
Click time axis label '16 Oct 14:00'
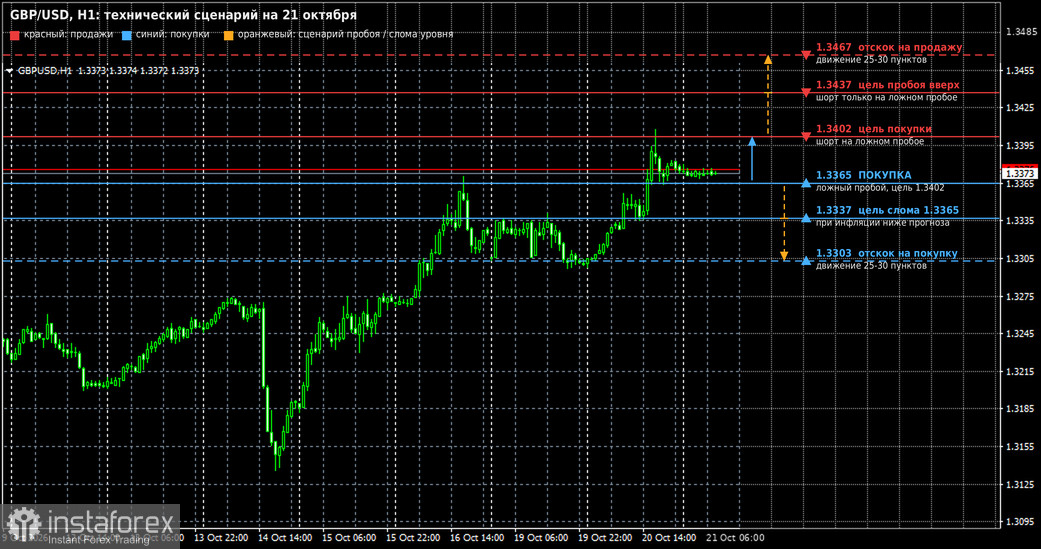click(477, 537)
